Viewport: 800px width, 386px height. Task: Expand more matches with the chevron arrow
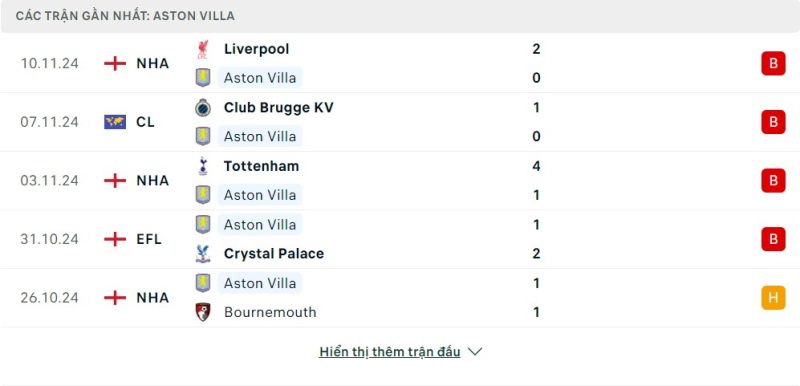475,352
